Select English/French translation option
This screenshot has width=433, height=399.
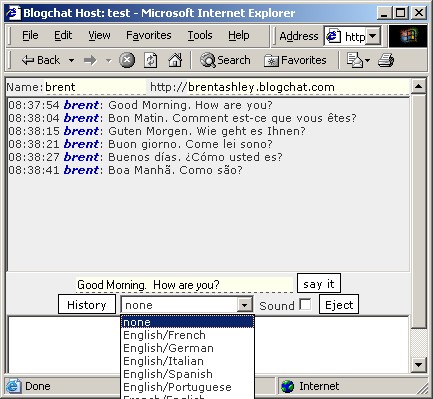(x=187, y=335)
